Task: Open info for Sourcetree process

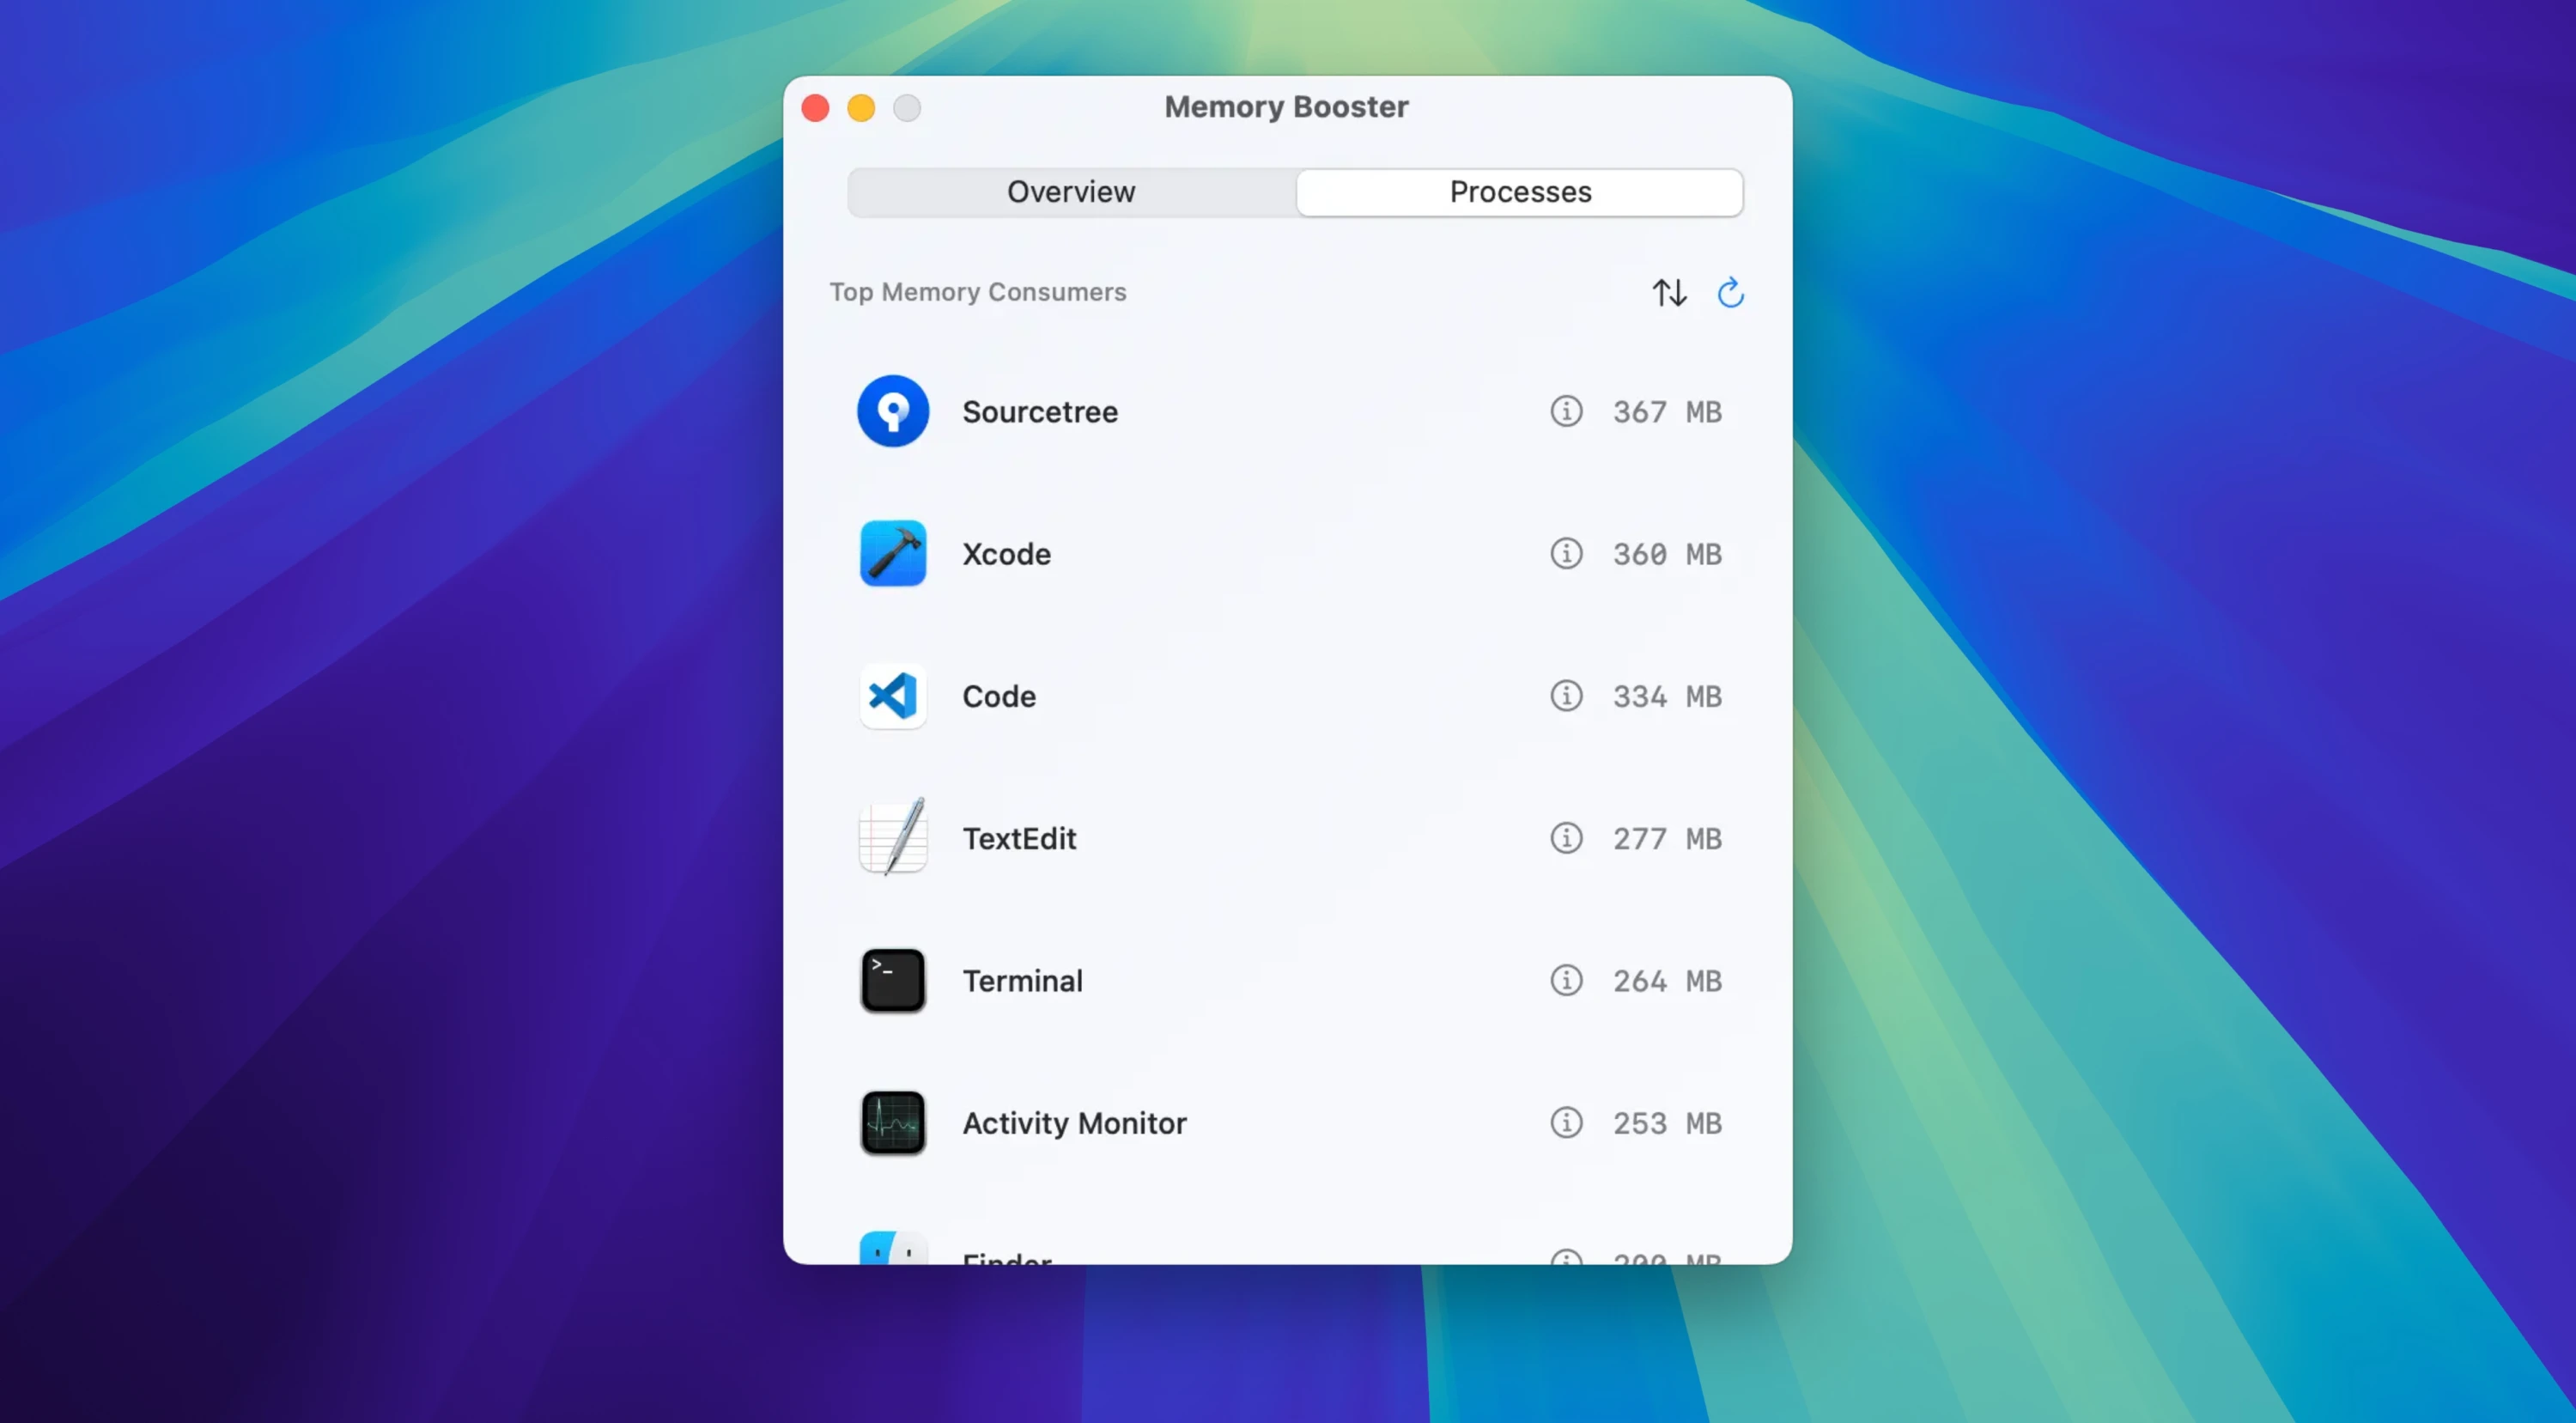Action: tap(1566, 411)
